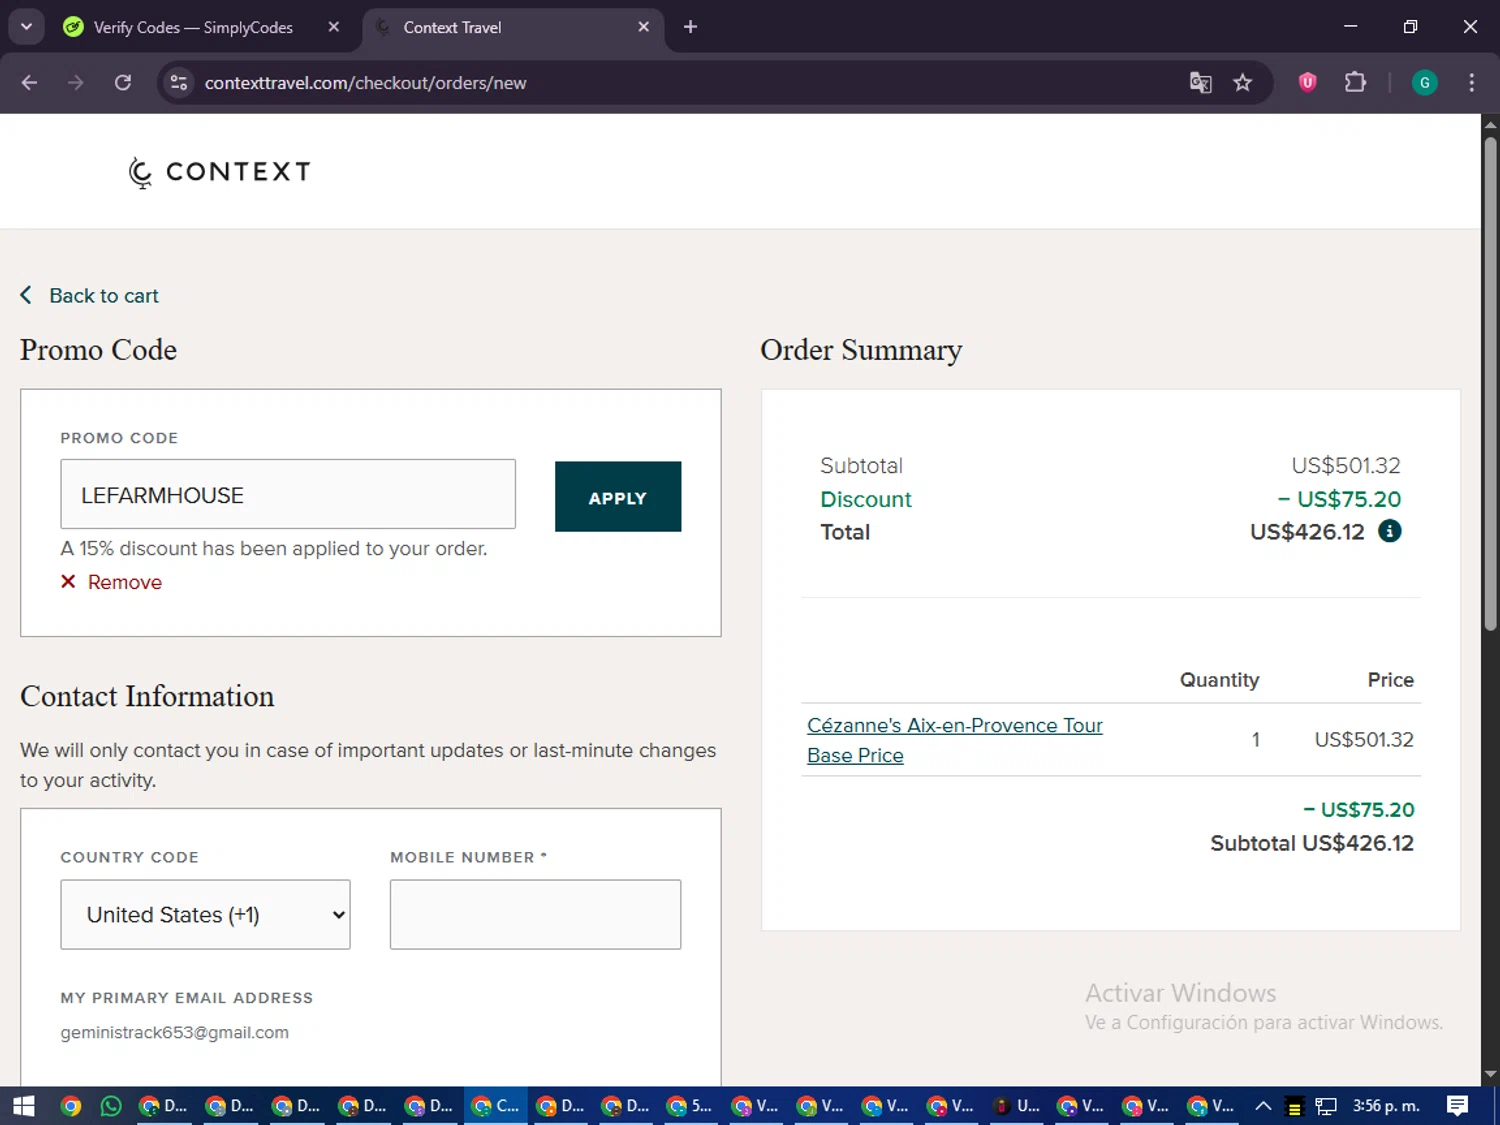Viewport: 1500px width, 1125px height.
Task: Close the Verify Codes — SimplyCodes tab
Action: (334, 27)
